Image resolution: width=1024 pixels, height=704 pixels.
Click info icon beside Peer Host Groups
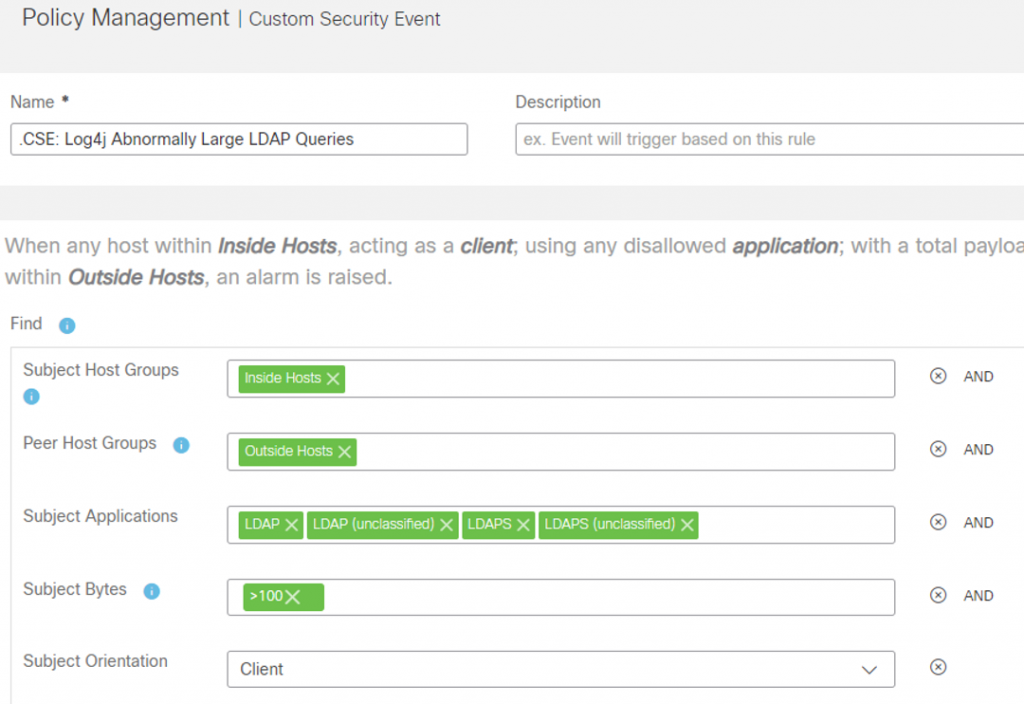point(181,445)
